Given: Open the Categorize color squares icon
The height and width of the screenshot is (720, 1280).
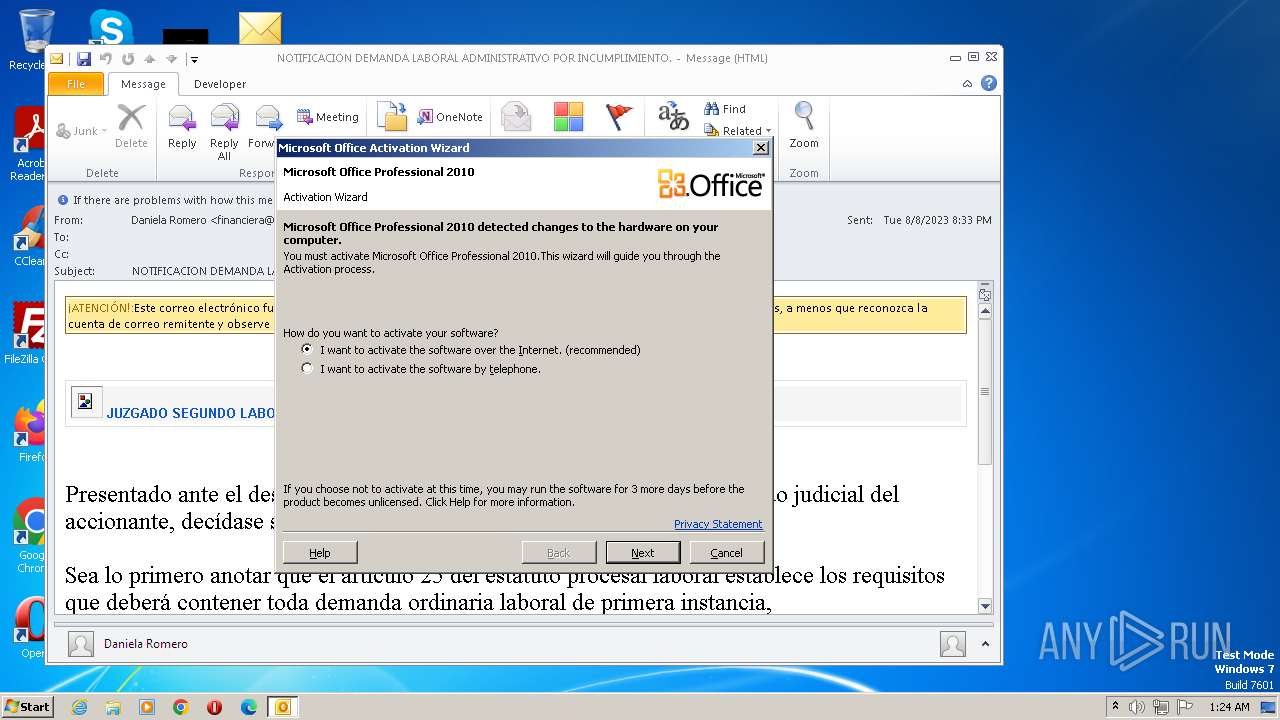Looking at the screenshot, I should [x=568, y=117].
